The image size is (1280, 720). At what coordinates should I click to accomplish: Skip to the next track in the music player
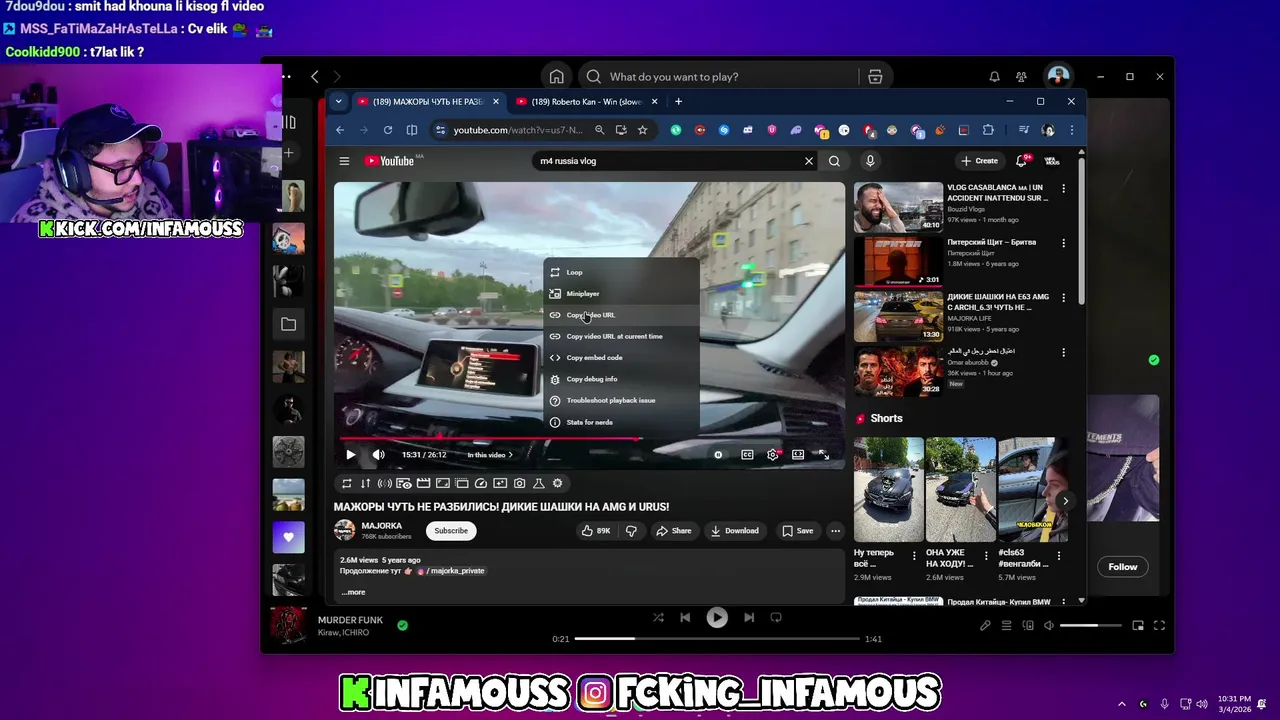749,618
